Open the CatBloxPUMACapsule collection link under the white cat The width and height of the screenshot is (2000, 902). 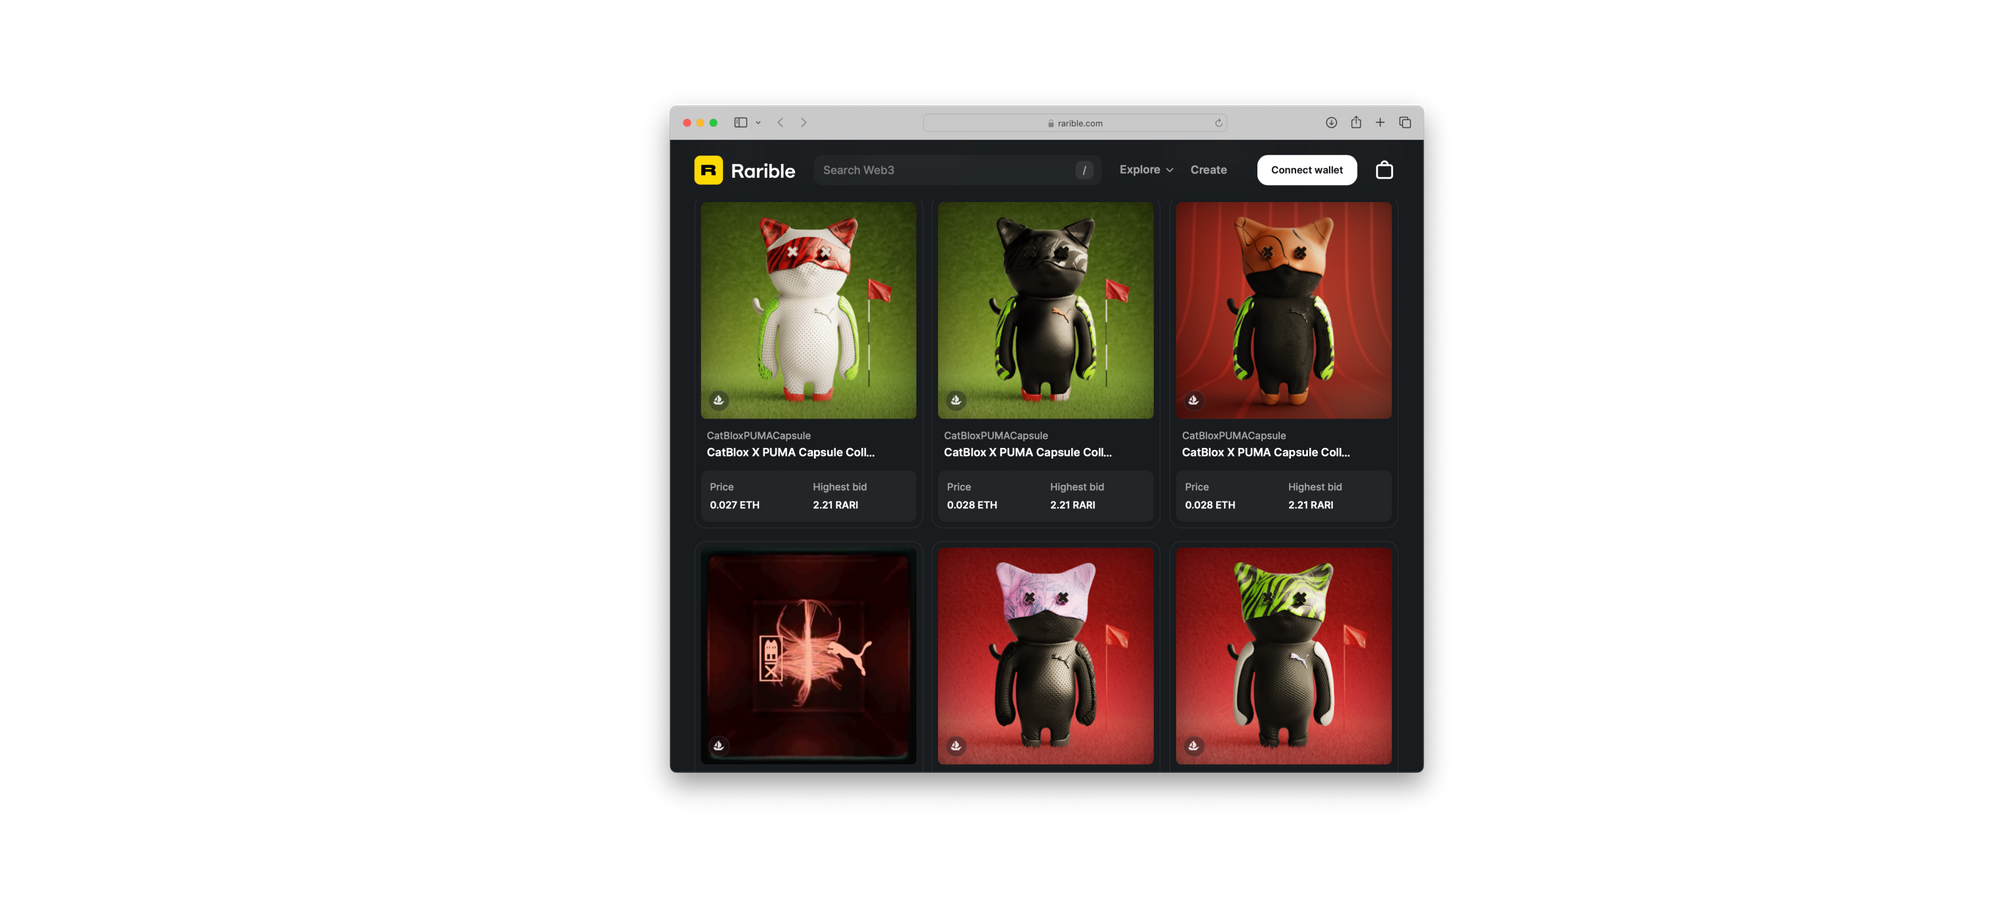pyautogui.click(x=759, y=436)
